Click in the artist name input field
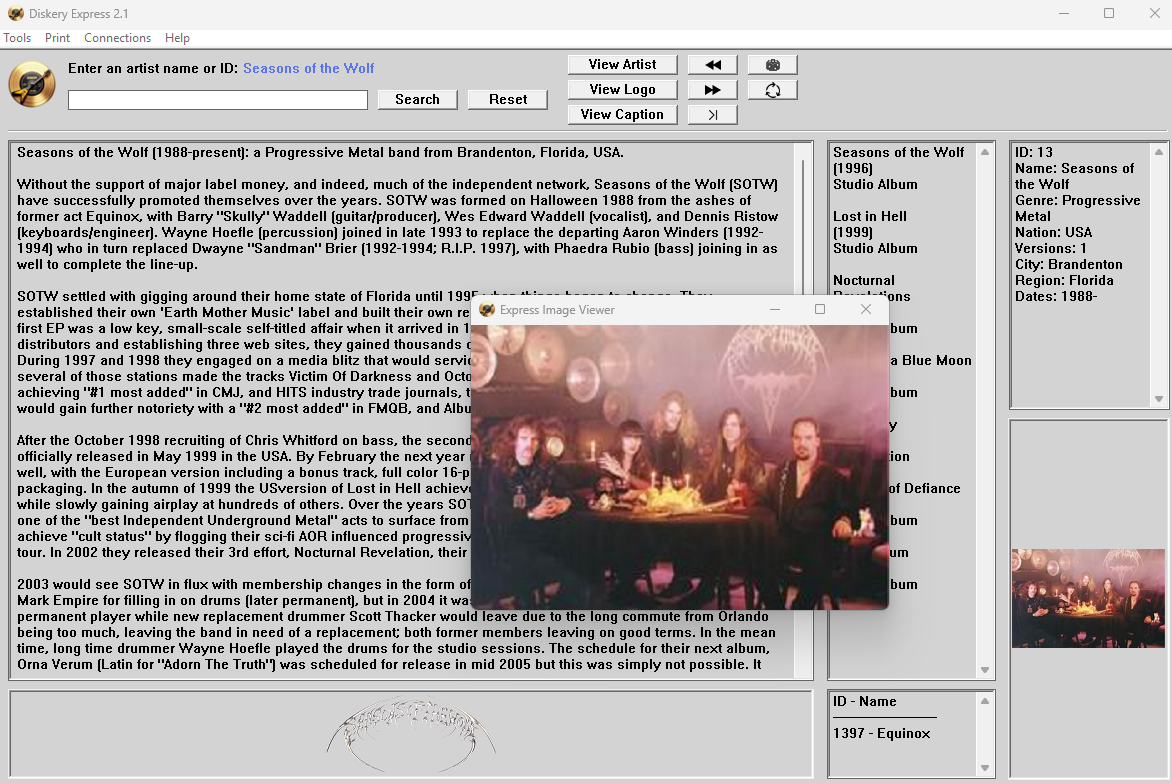The width and height of the screenshot is (1172, 783). [x=218, y=100]
